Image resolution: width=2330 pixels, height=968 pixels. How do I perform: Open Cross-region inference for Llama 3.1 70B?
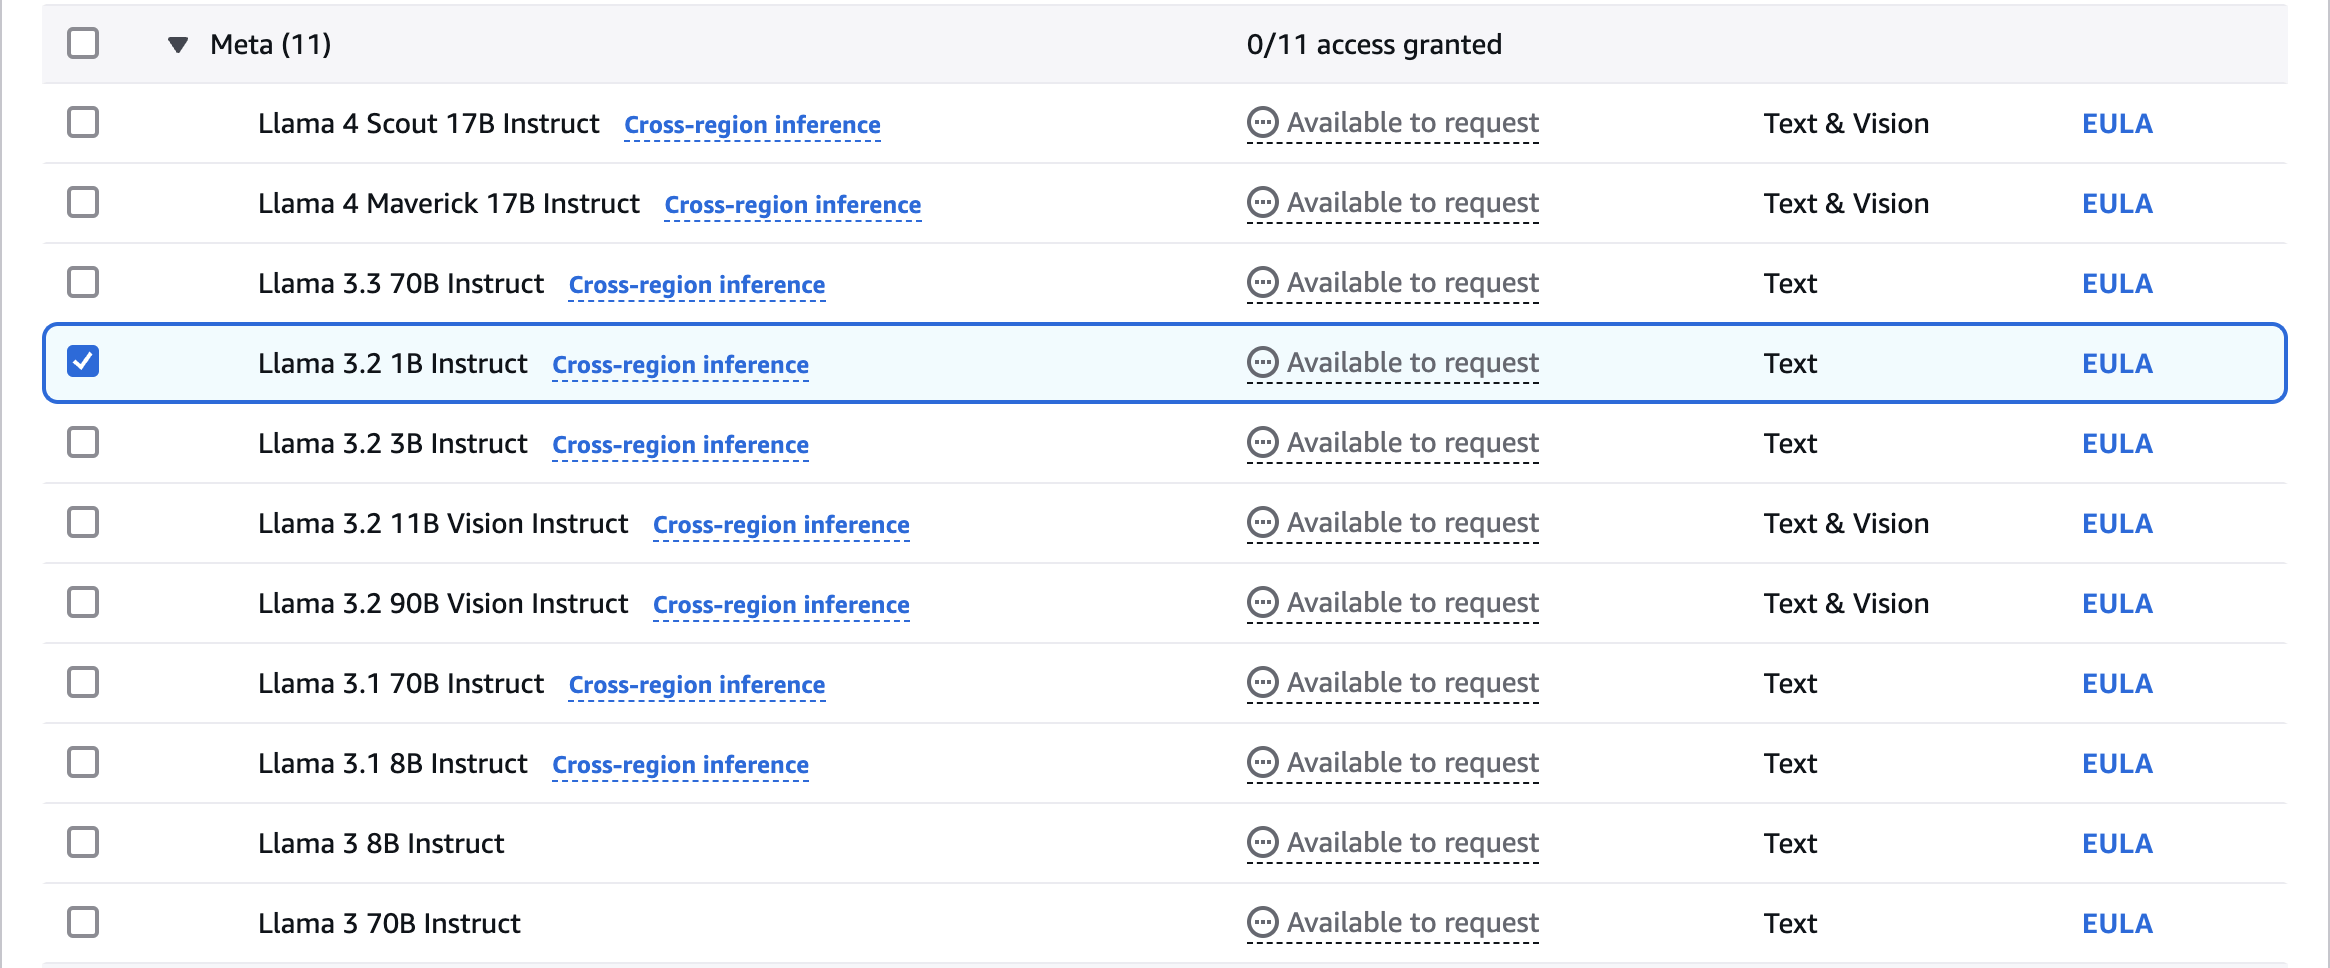697,685
